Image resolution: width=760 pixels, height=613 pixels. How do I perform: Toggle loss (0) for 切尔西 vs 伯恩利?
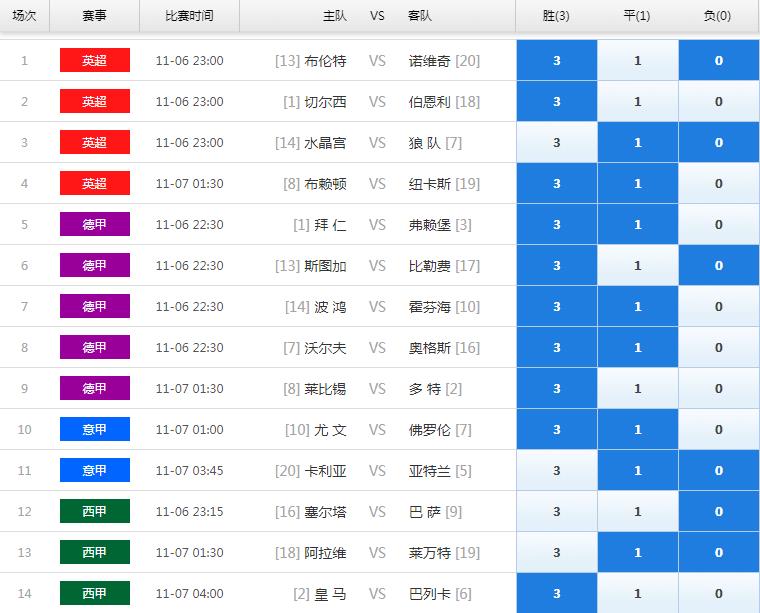(719, 101)
